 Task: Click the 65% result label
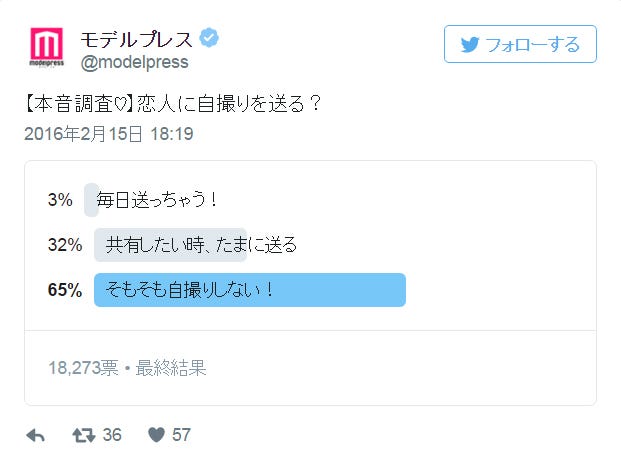point(65,290)
